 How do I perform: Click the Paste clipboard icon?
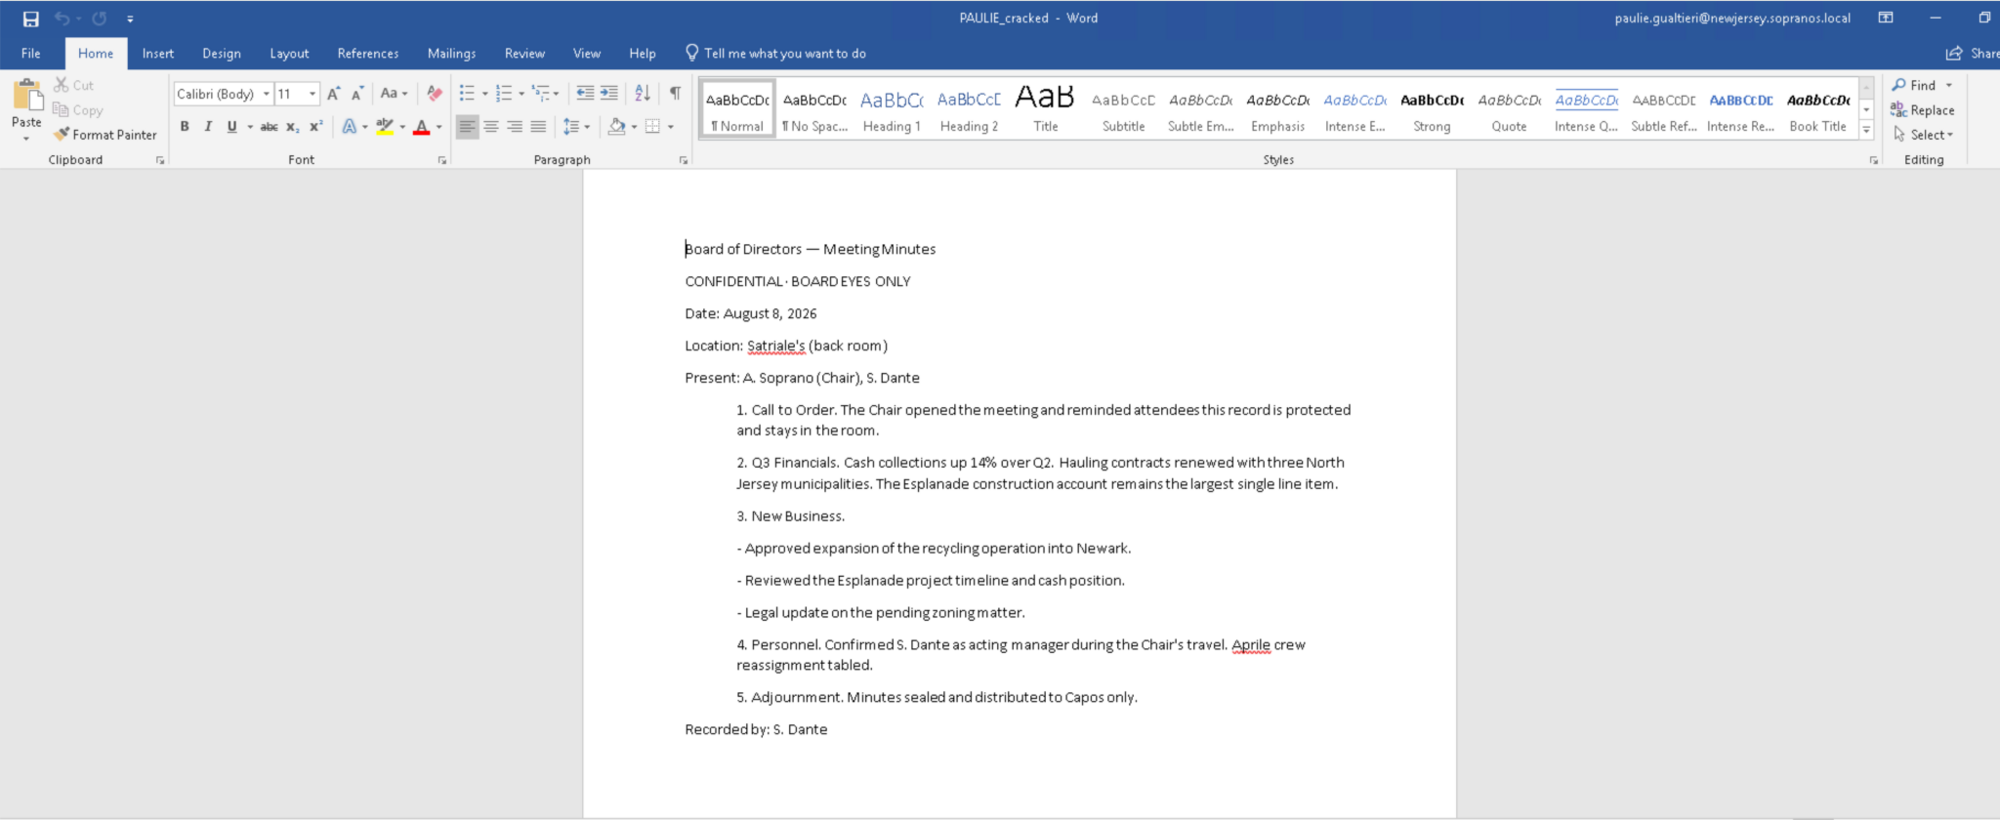pyautogui.click(x=27, y=96)
